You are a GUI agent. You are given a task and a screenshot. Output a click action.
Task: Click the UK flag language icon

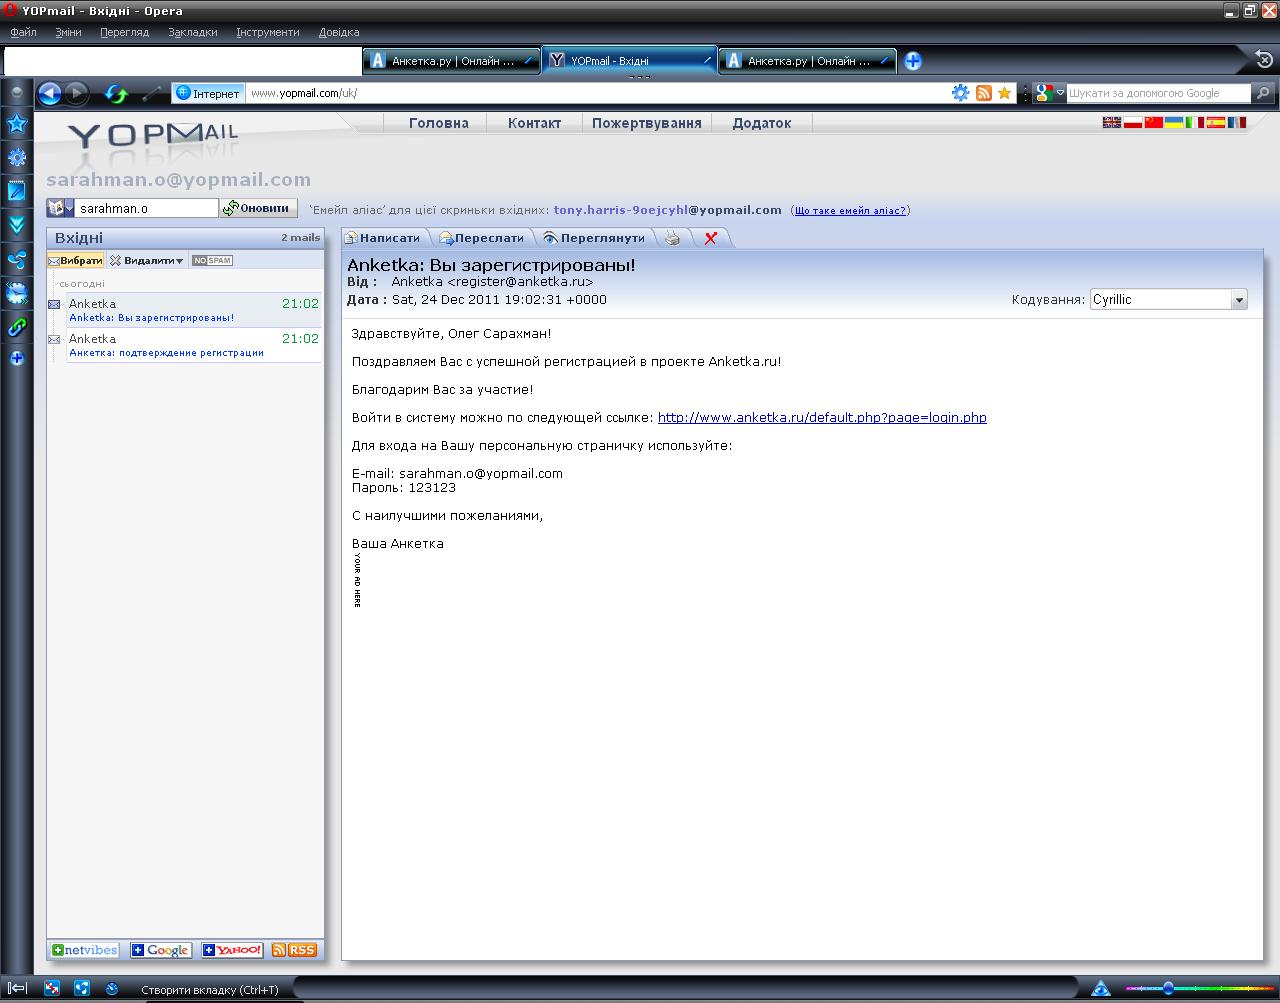[1111, 123]
